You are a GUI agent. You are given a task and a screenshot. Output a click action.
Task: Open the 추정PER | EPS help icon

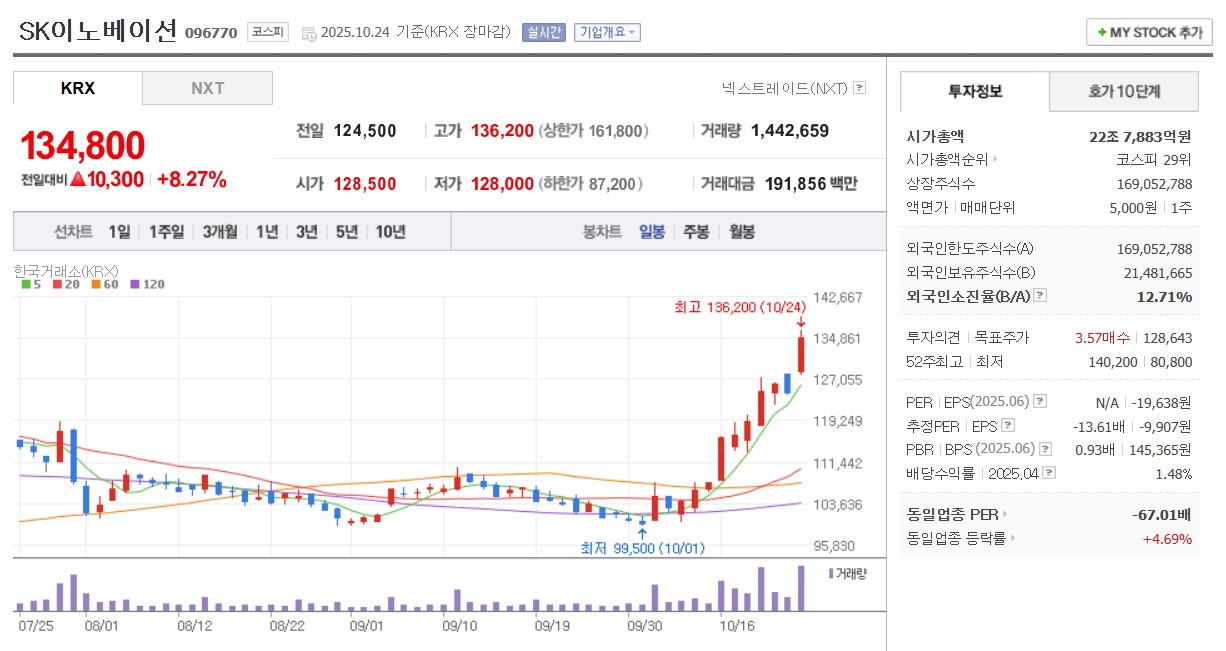[1007, 426]
